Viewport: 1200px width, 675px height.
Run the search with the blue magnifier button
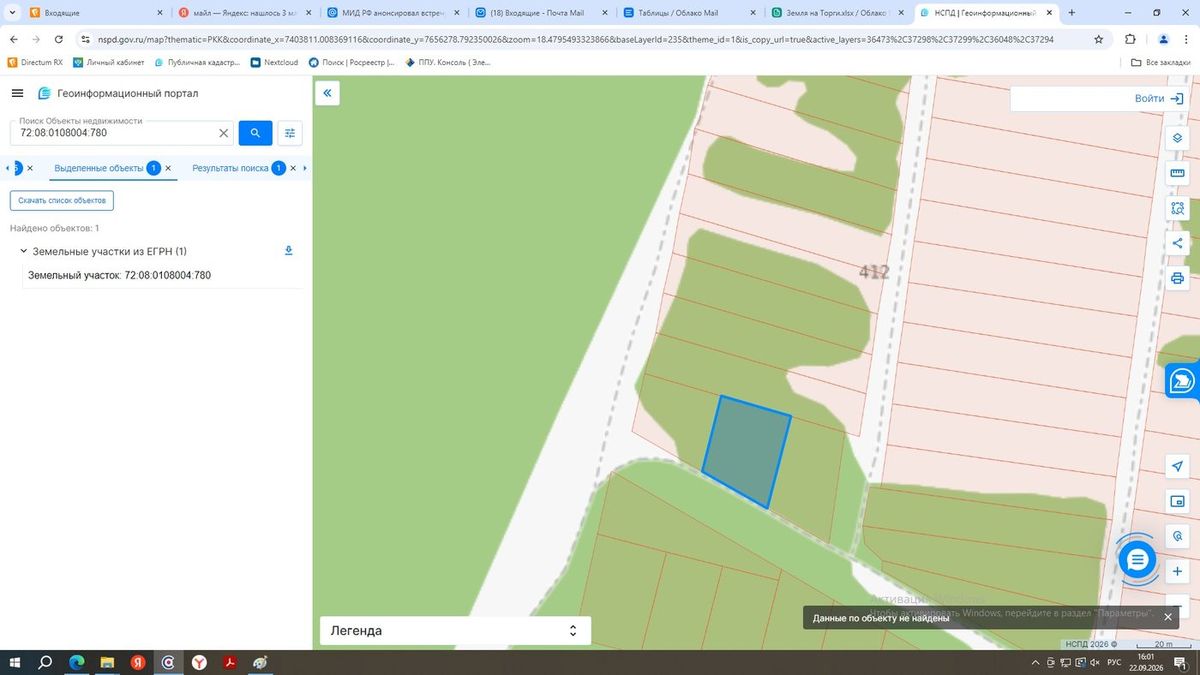coord(255,132)
